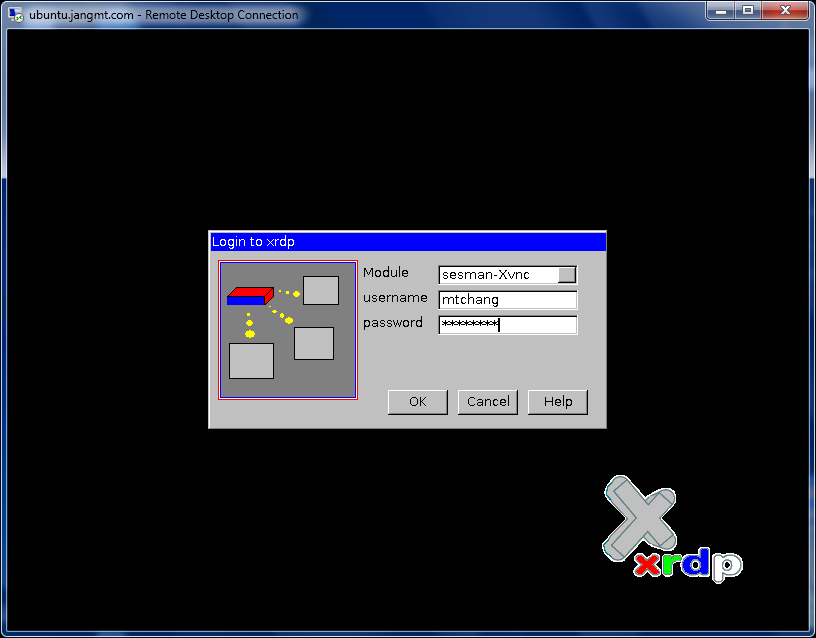Click the xrdp login network illustration
This screenshot has width=816, height=638.
[288, 330]
